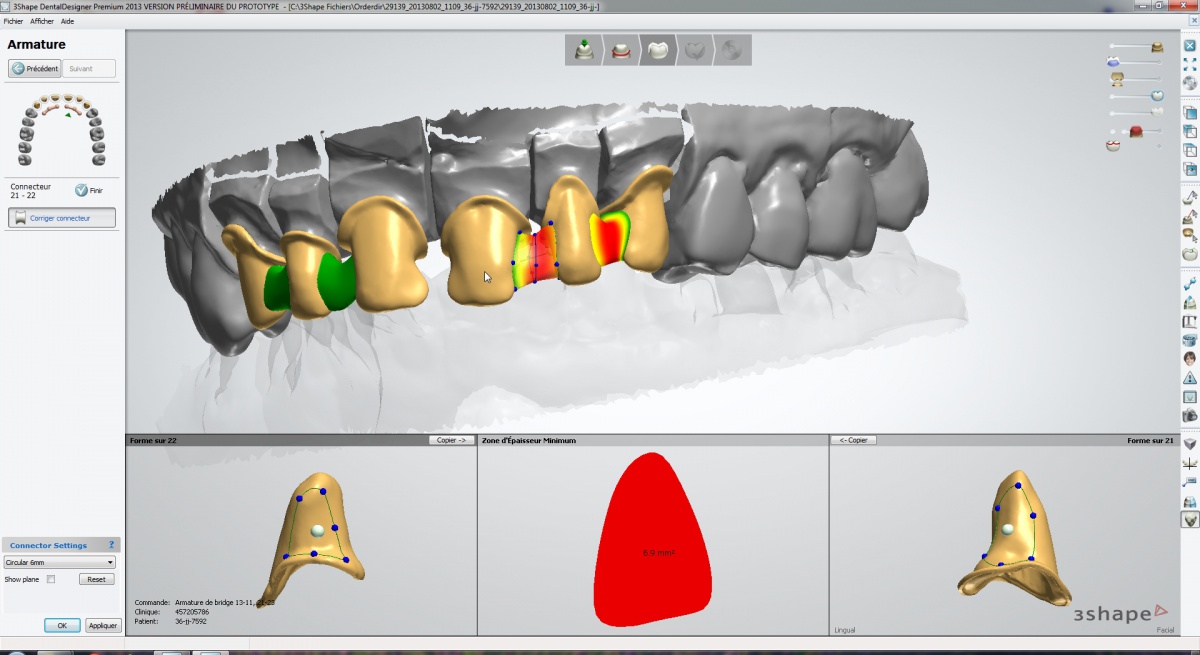
Task: Confirm with the OK button
Action: (x=62, y=625)
